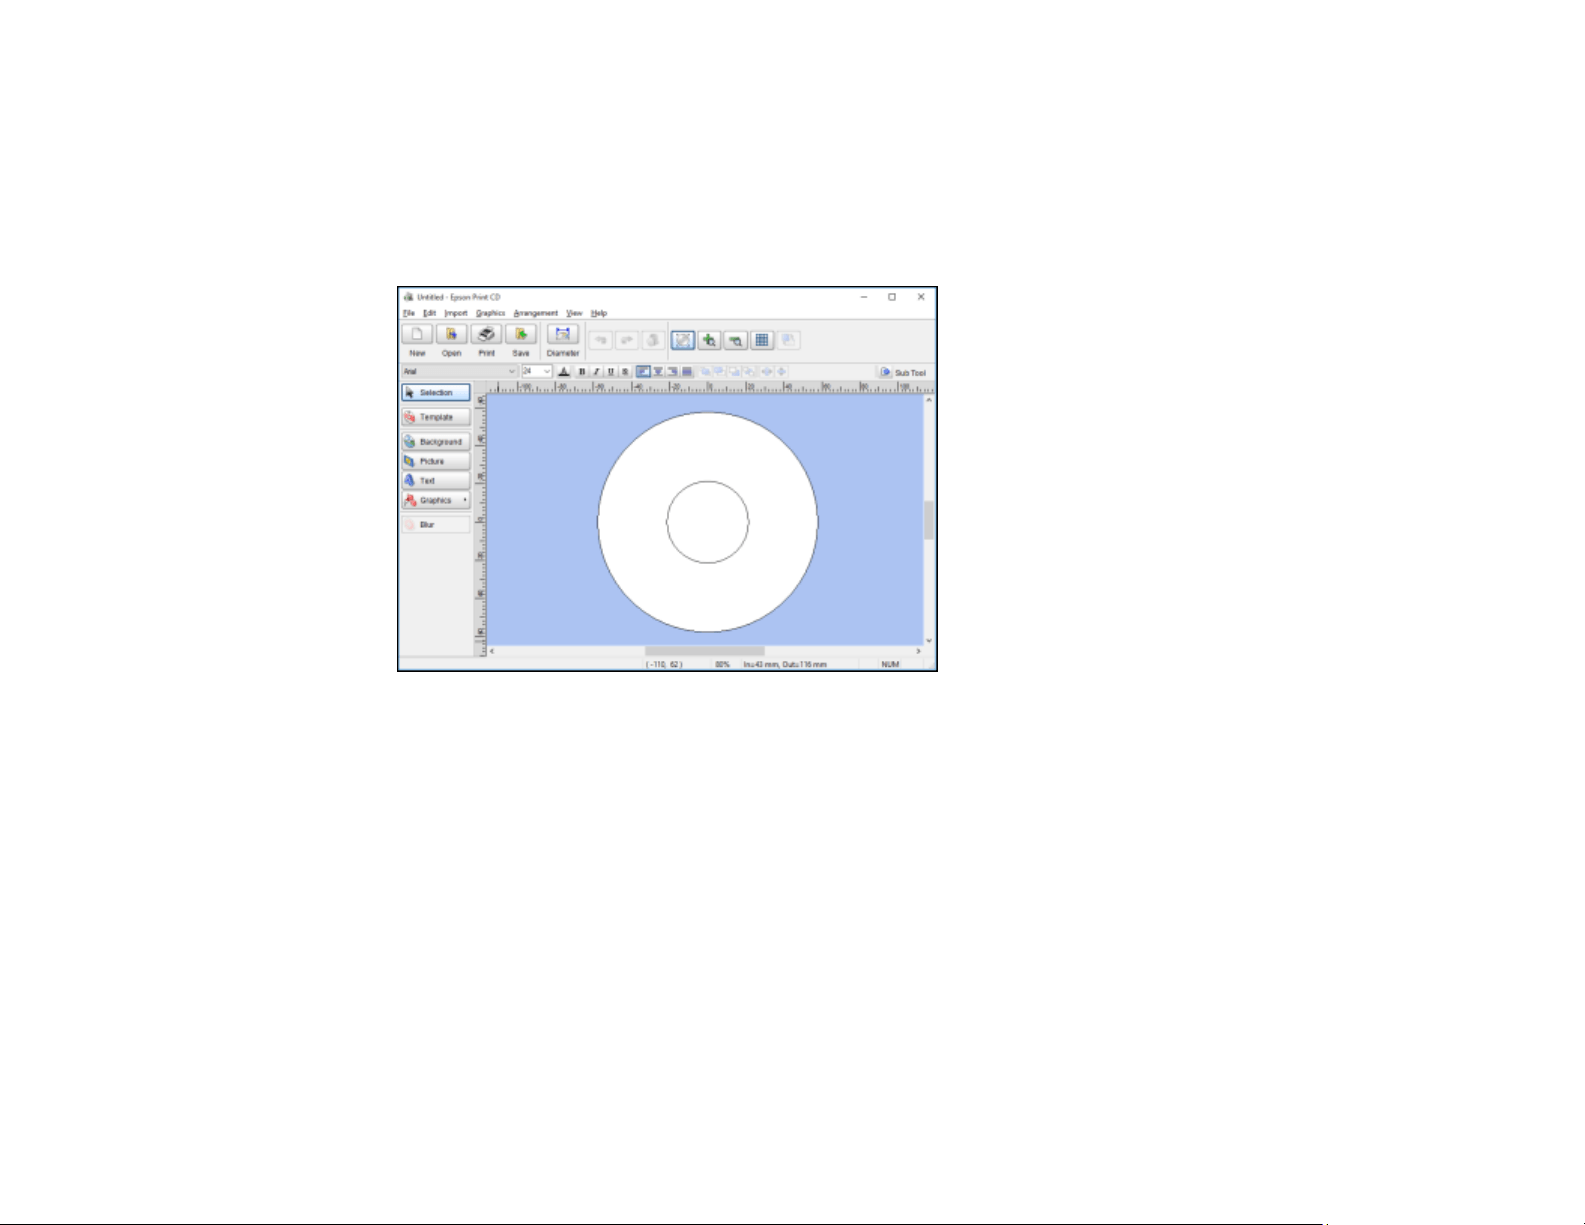Open the Arrangement menu
This screenshot has height=1225, width=1585.
click(536, 313)
